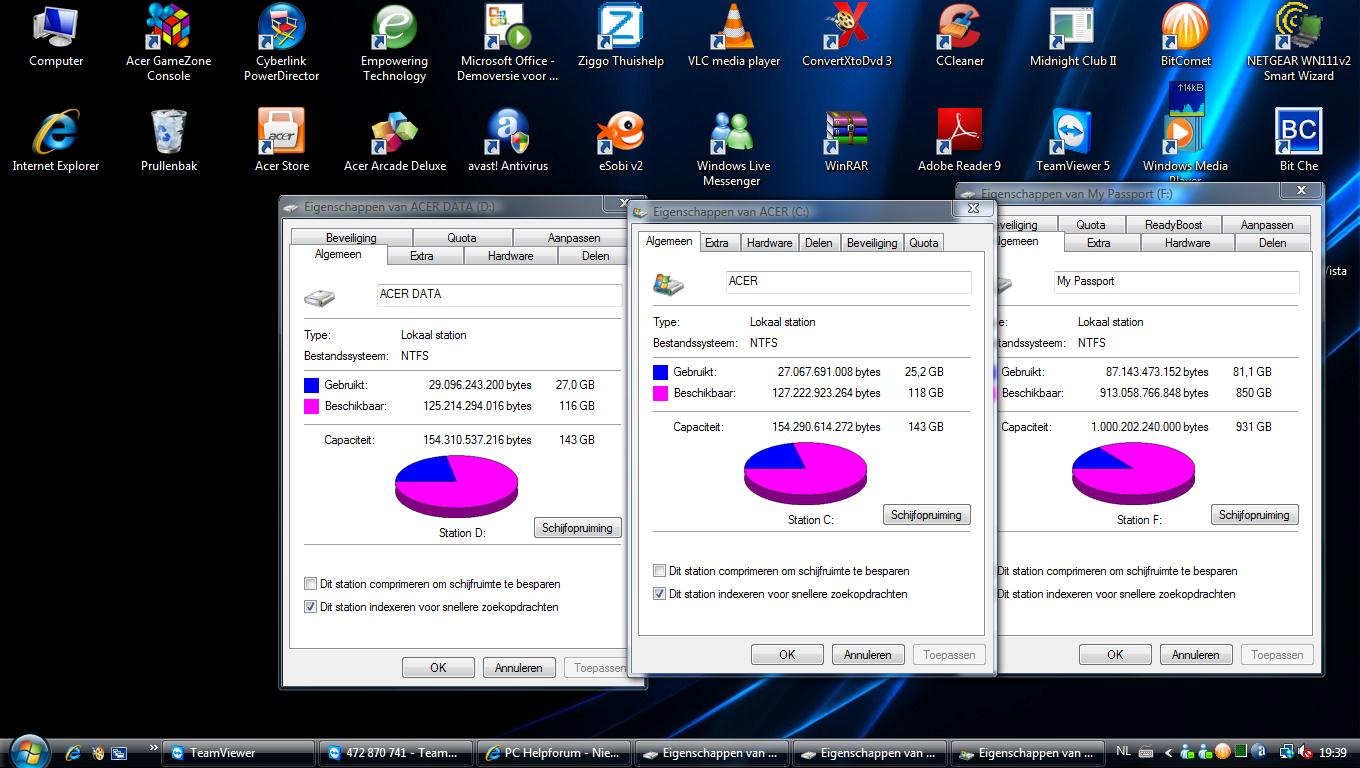
Task: Click the NL language indicator in taskbar
Action: pyautogui.click(x=1123, y=752)
